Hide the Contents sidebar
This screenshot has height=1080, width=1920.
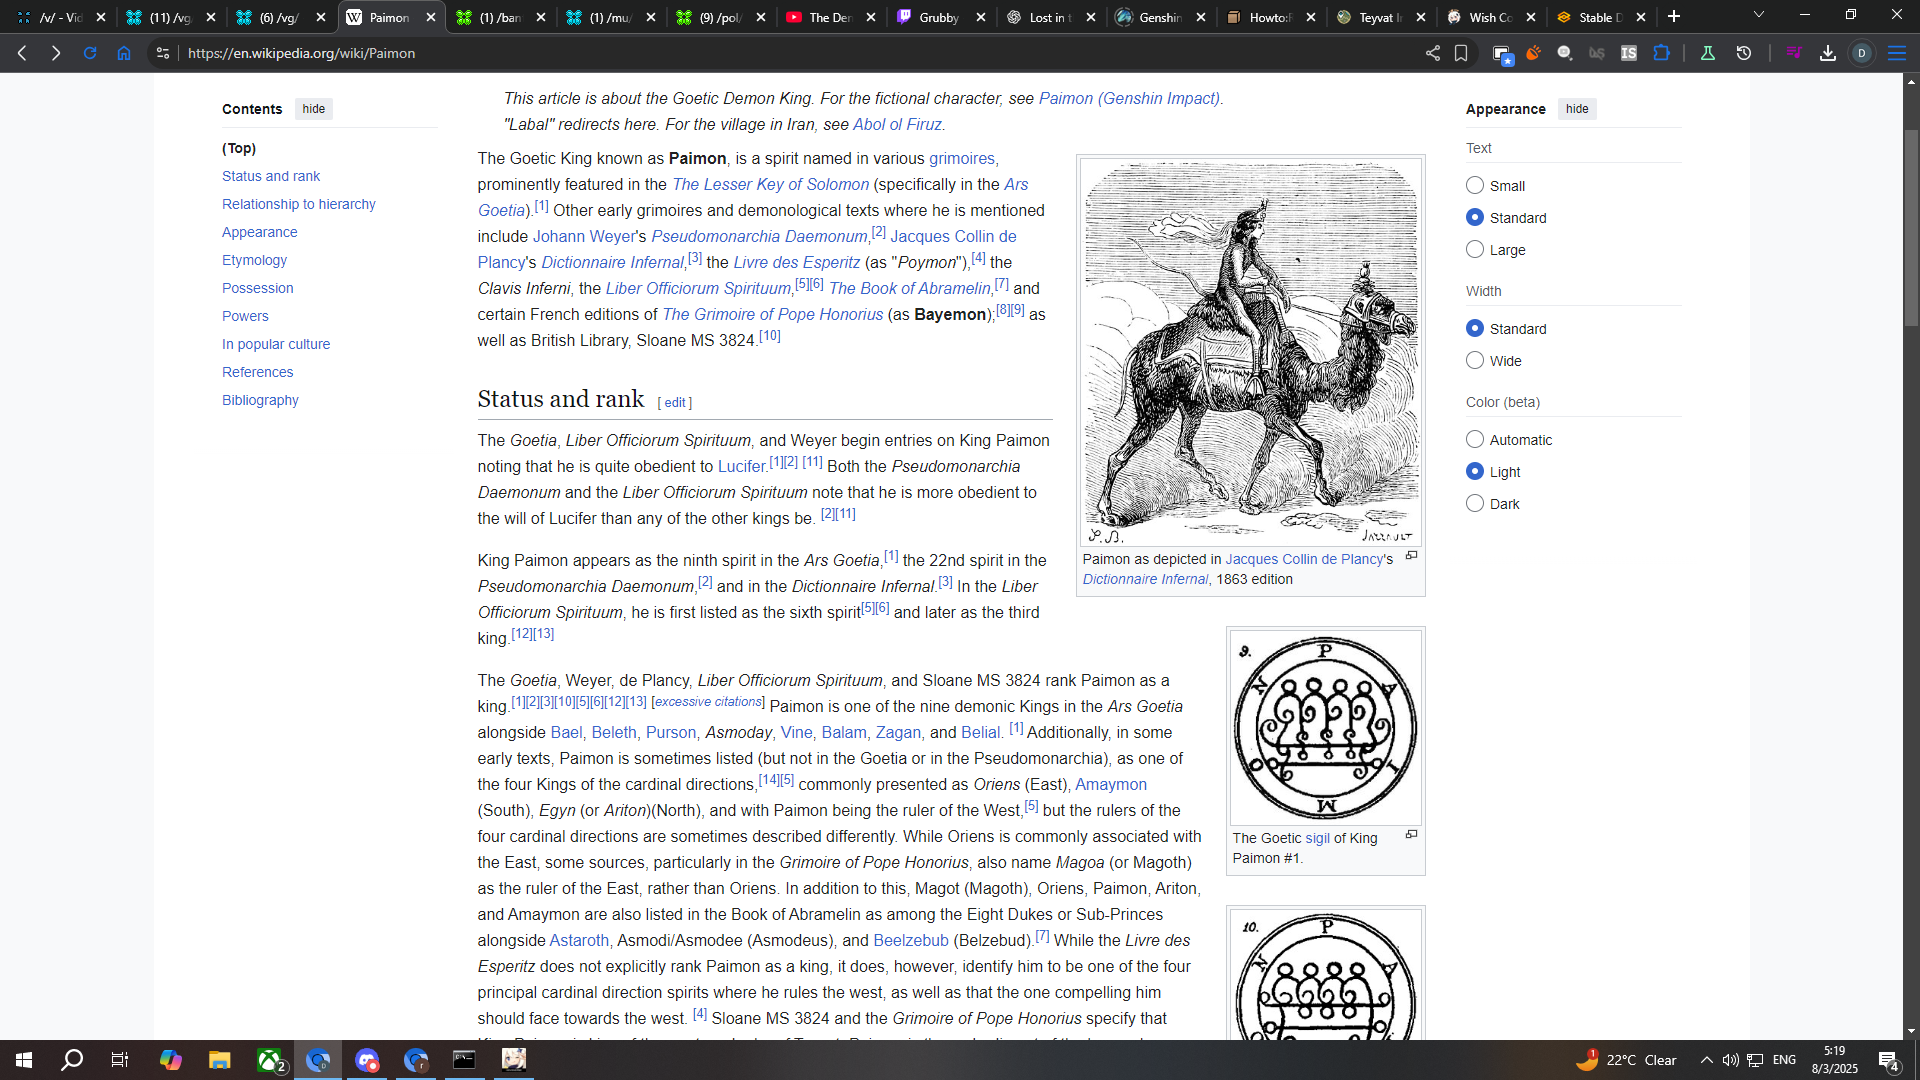pos(314,109)
